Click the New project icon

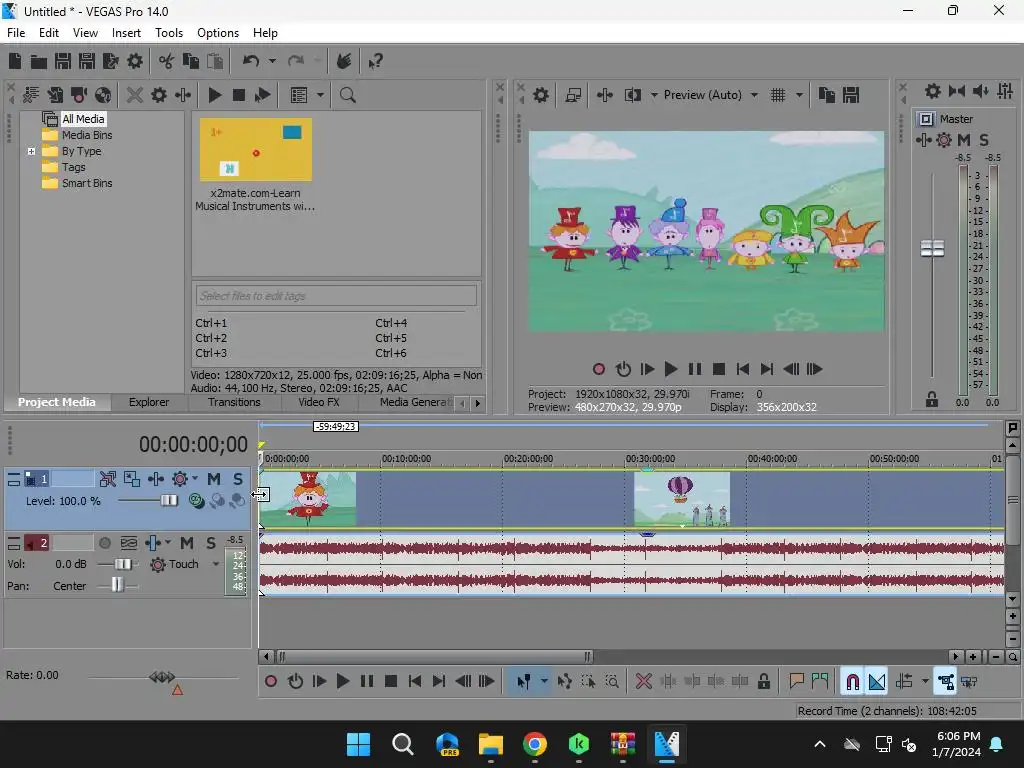14,61
